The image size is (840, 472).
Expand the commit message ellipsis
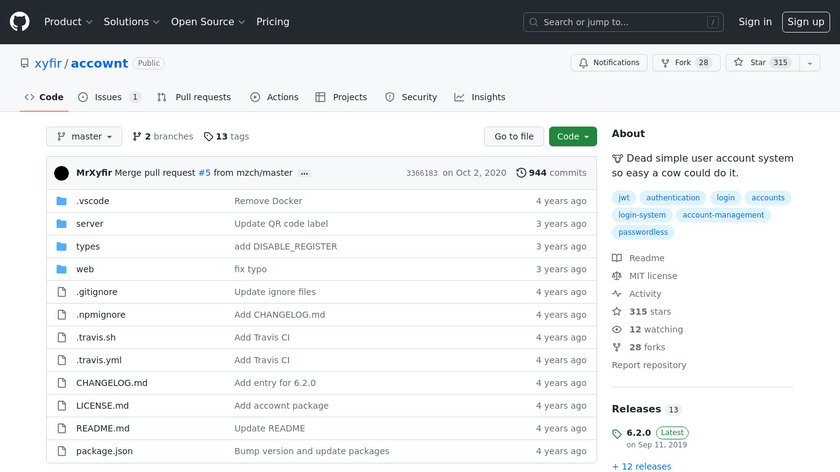click(304, 173)
